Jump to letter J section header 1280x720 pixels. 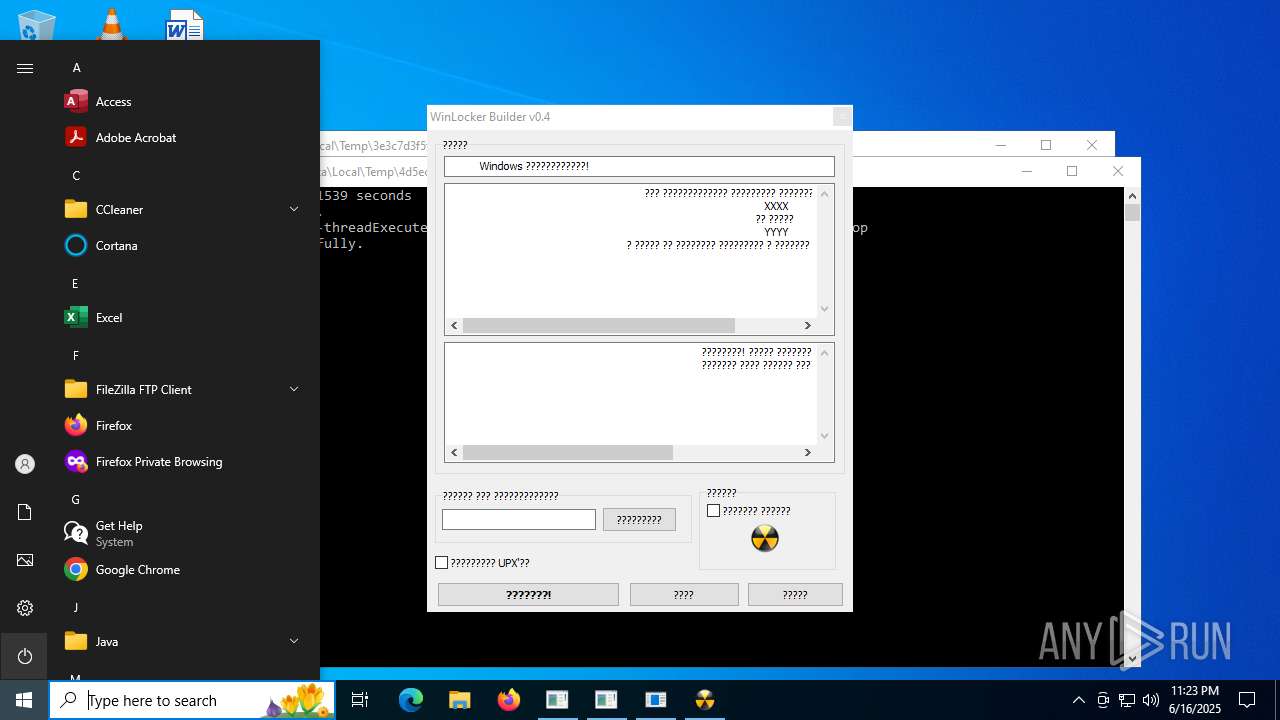click(75, 608)
